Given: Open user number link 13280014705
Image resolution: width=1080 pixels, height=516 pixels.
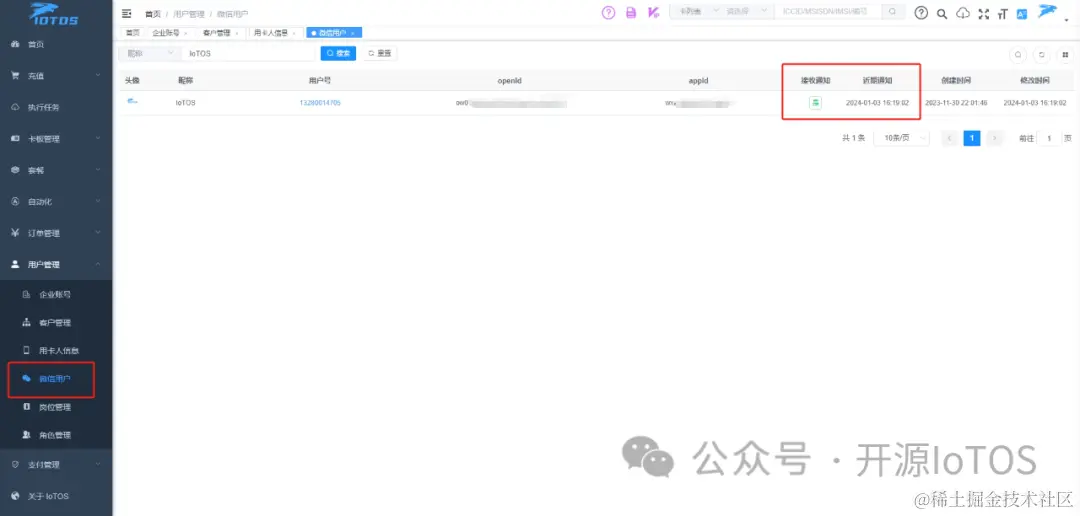Looking at the screenshot, I should (320, 103).
